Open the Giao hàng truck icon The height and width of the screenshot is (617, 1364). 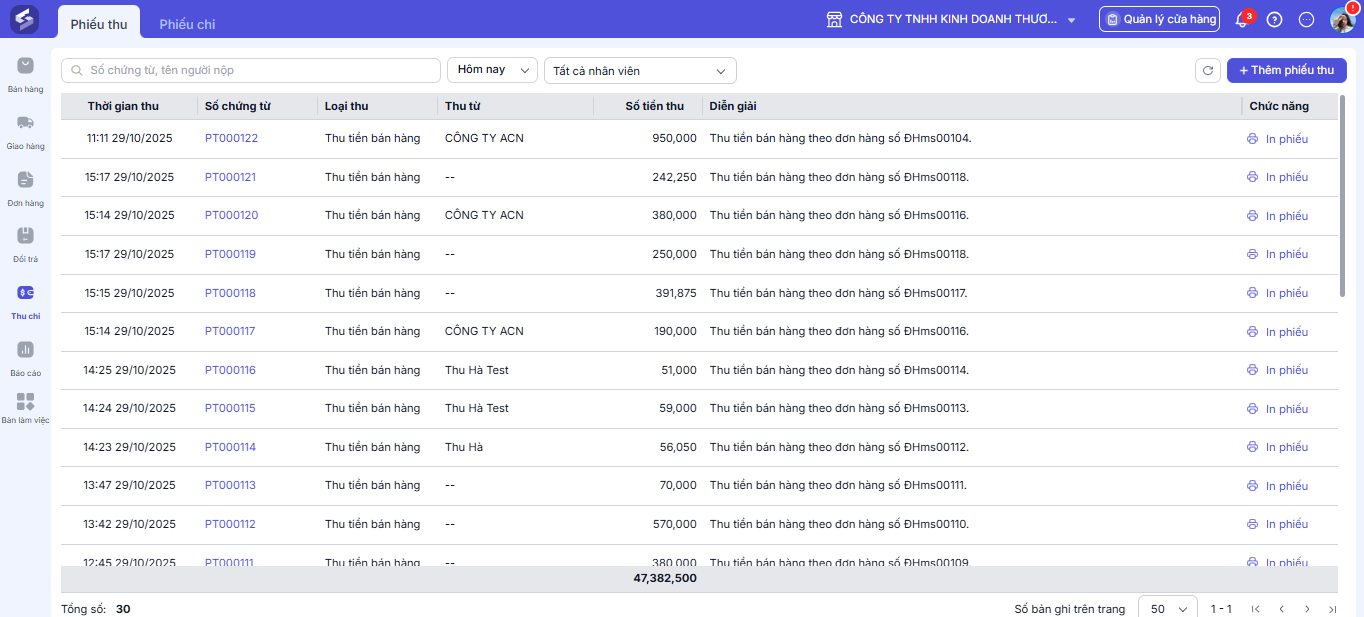[x=25, y=123]
